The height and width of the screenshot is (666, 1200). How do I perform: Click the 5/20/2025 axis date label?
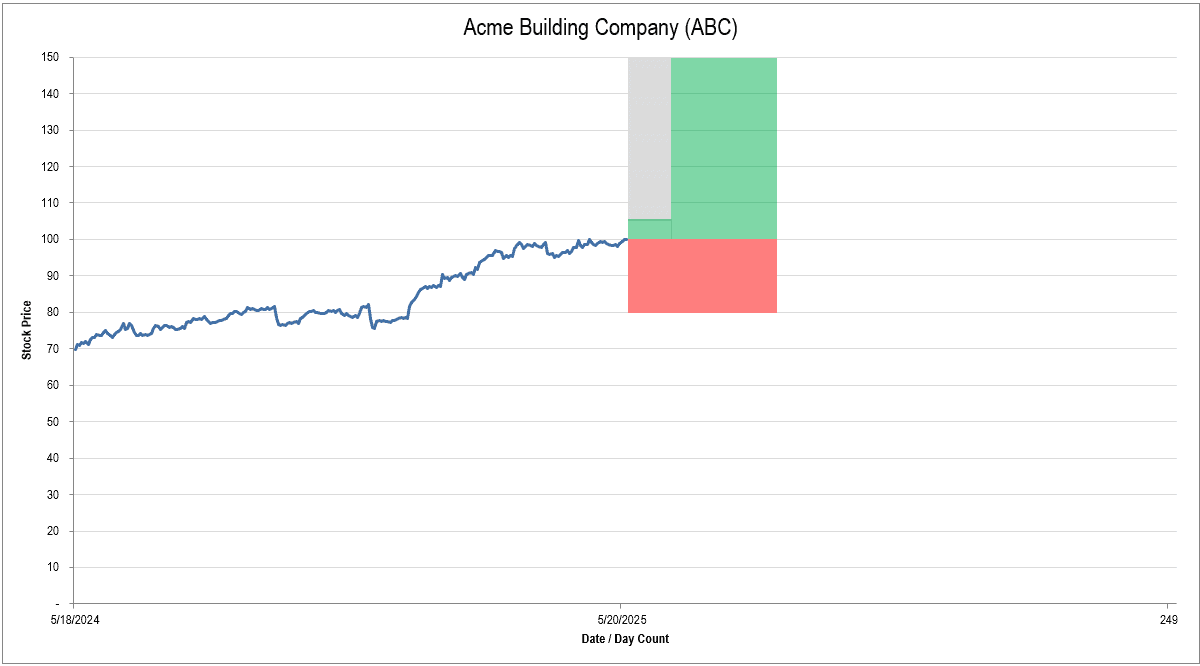(x=621, y=620)
